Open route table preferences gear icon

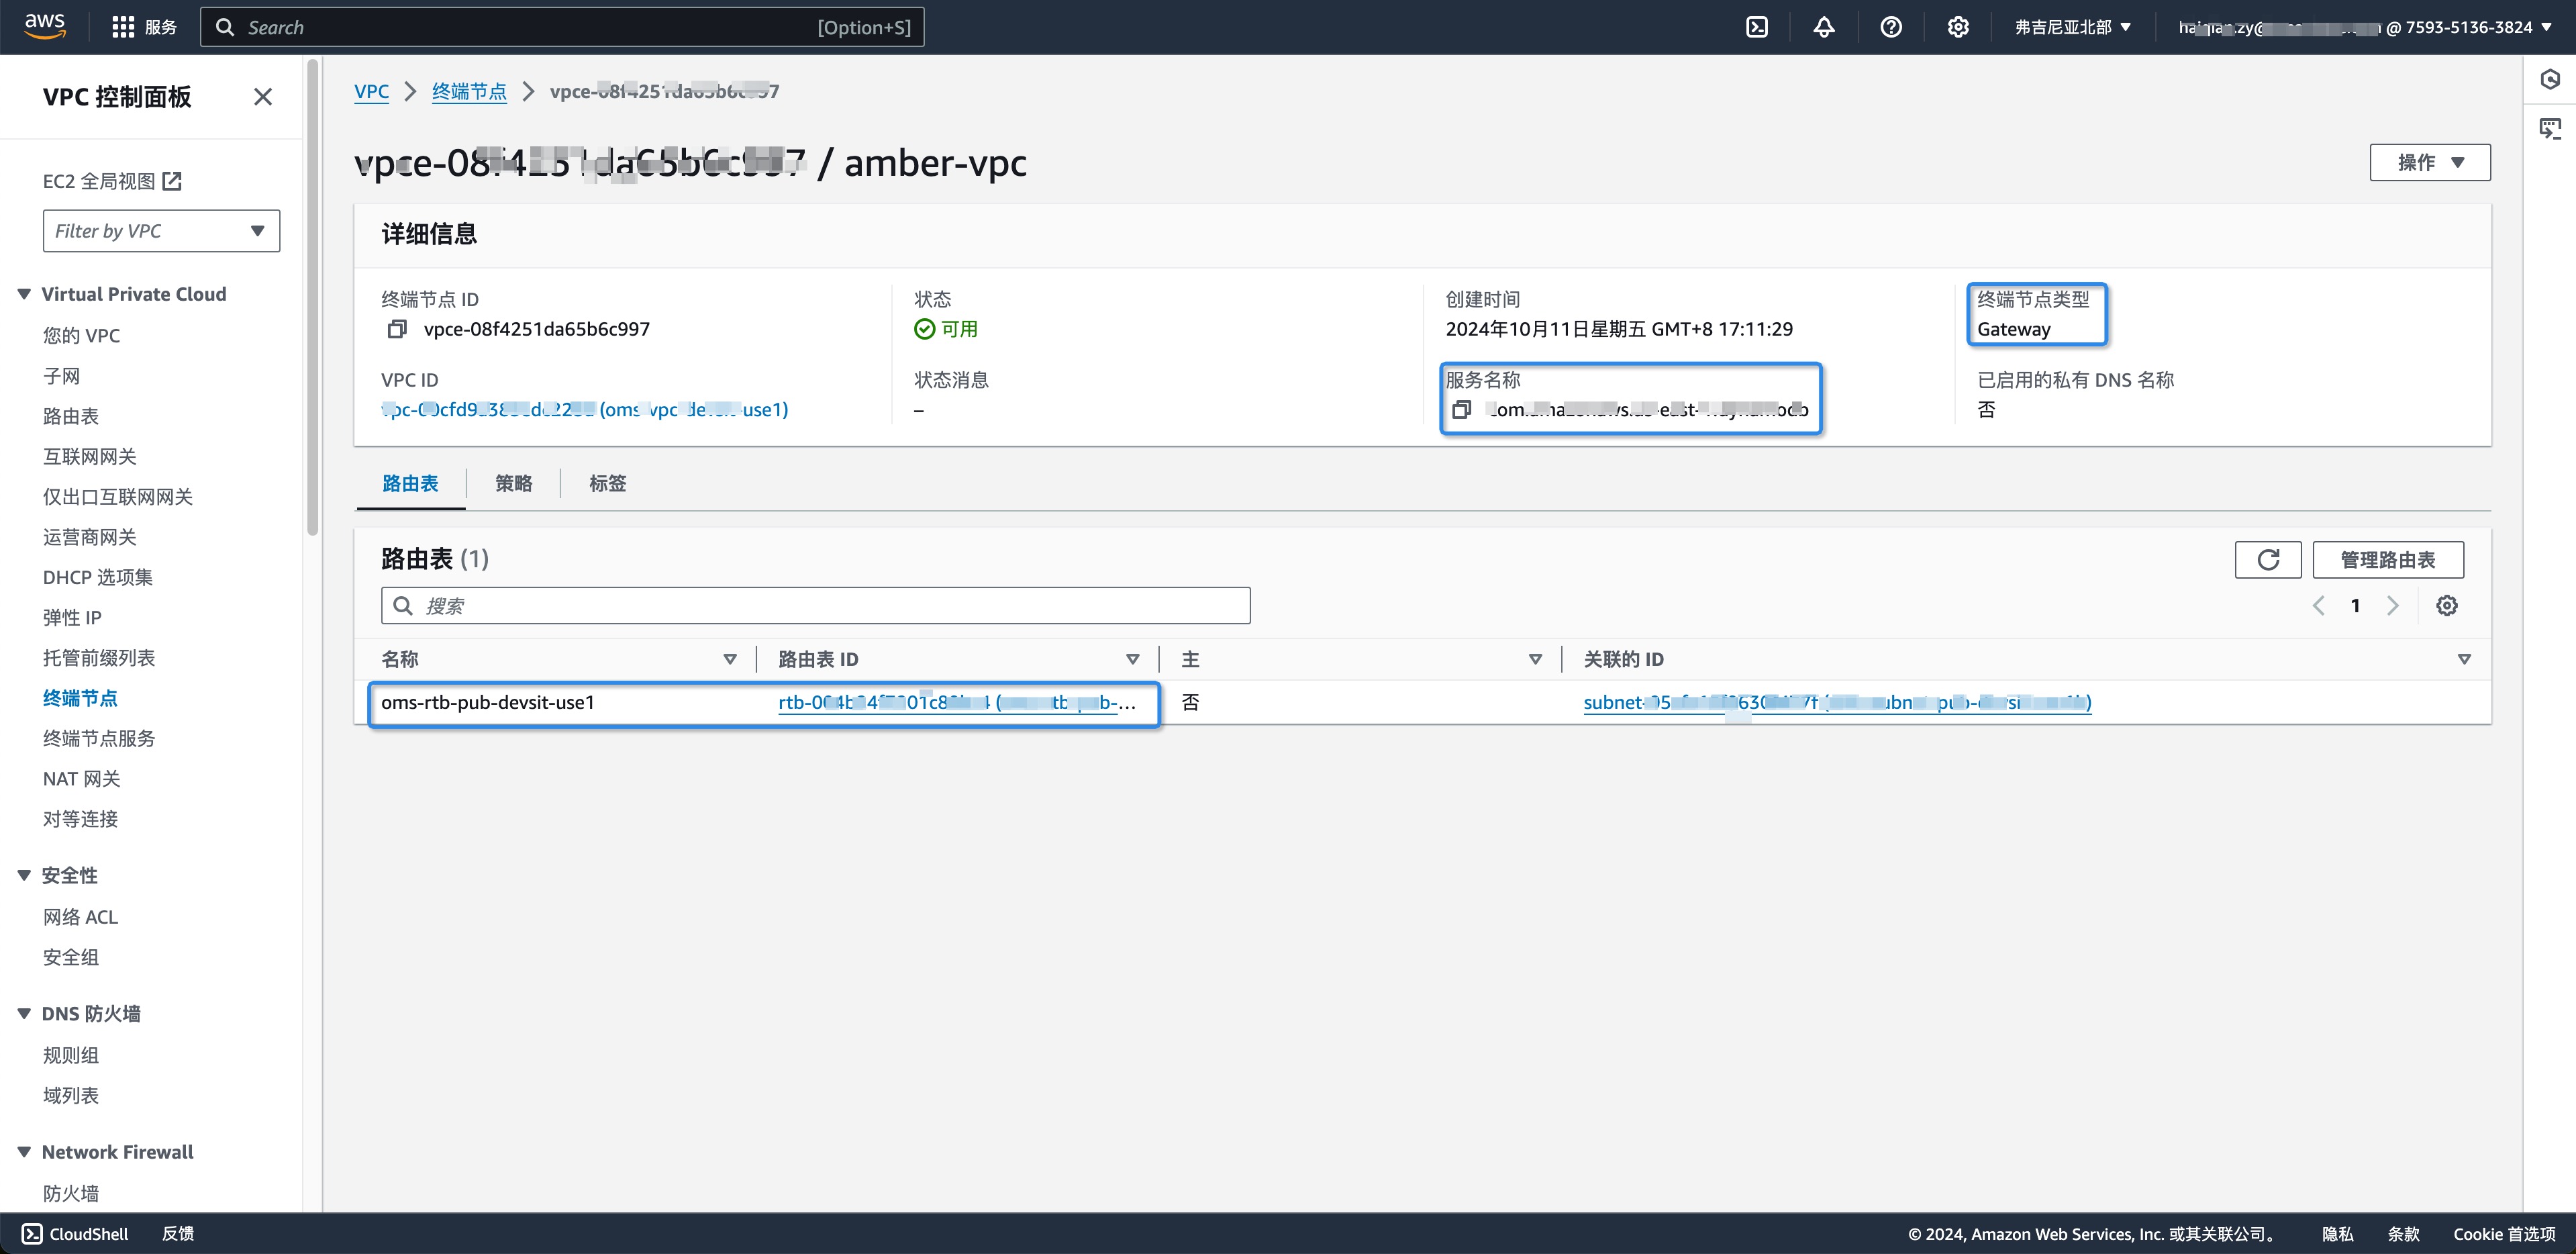tap(2447, 605)
